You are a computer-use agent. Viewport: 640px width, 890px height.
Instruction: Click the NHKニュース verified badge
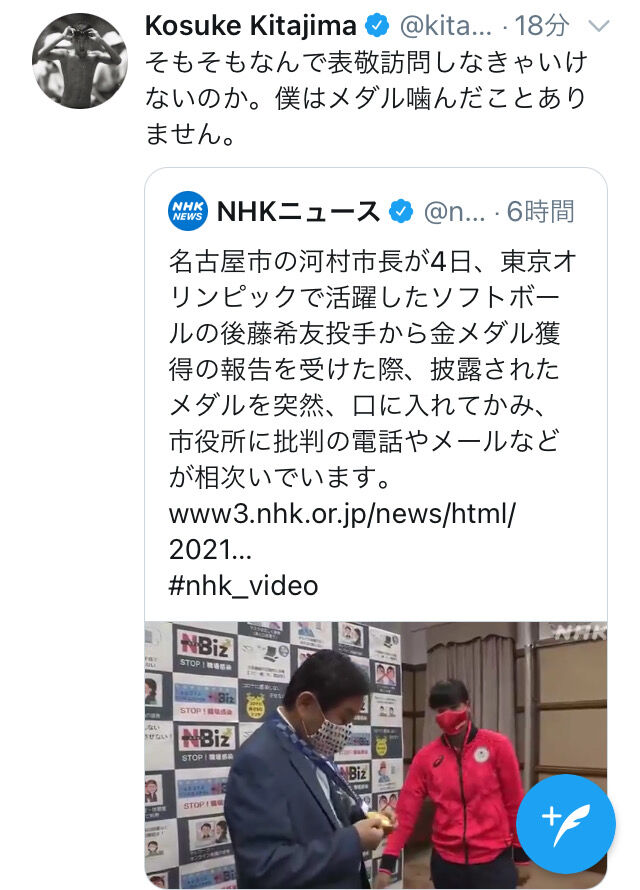click(401, 212)
